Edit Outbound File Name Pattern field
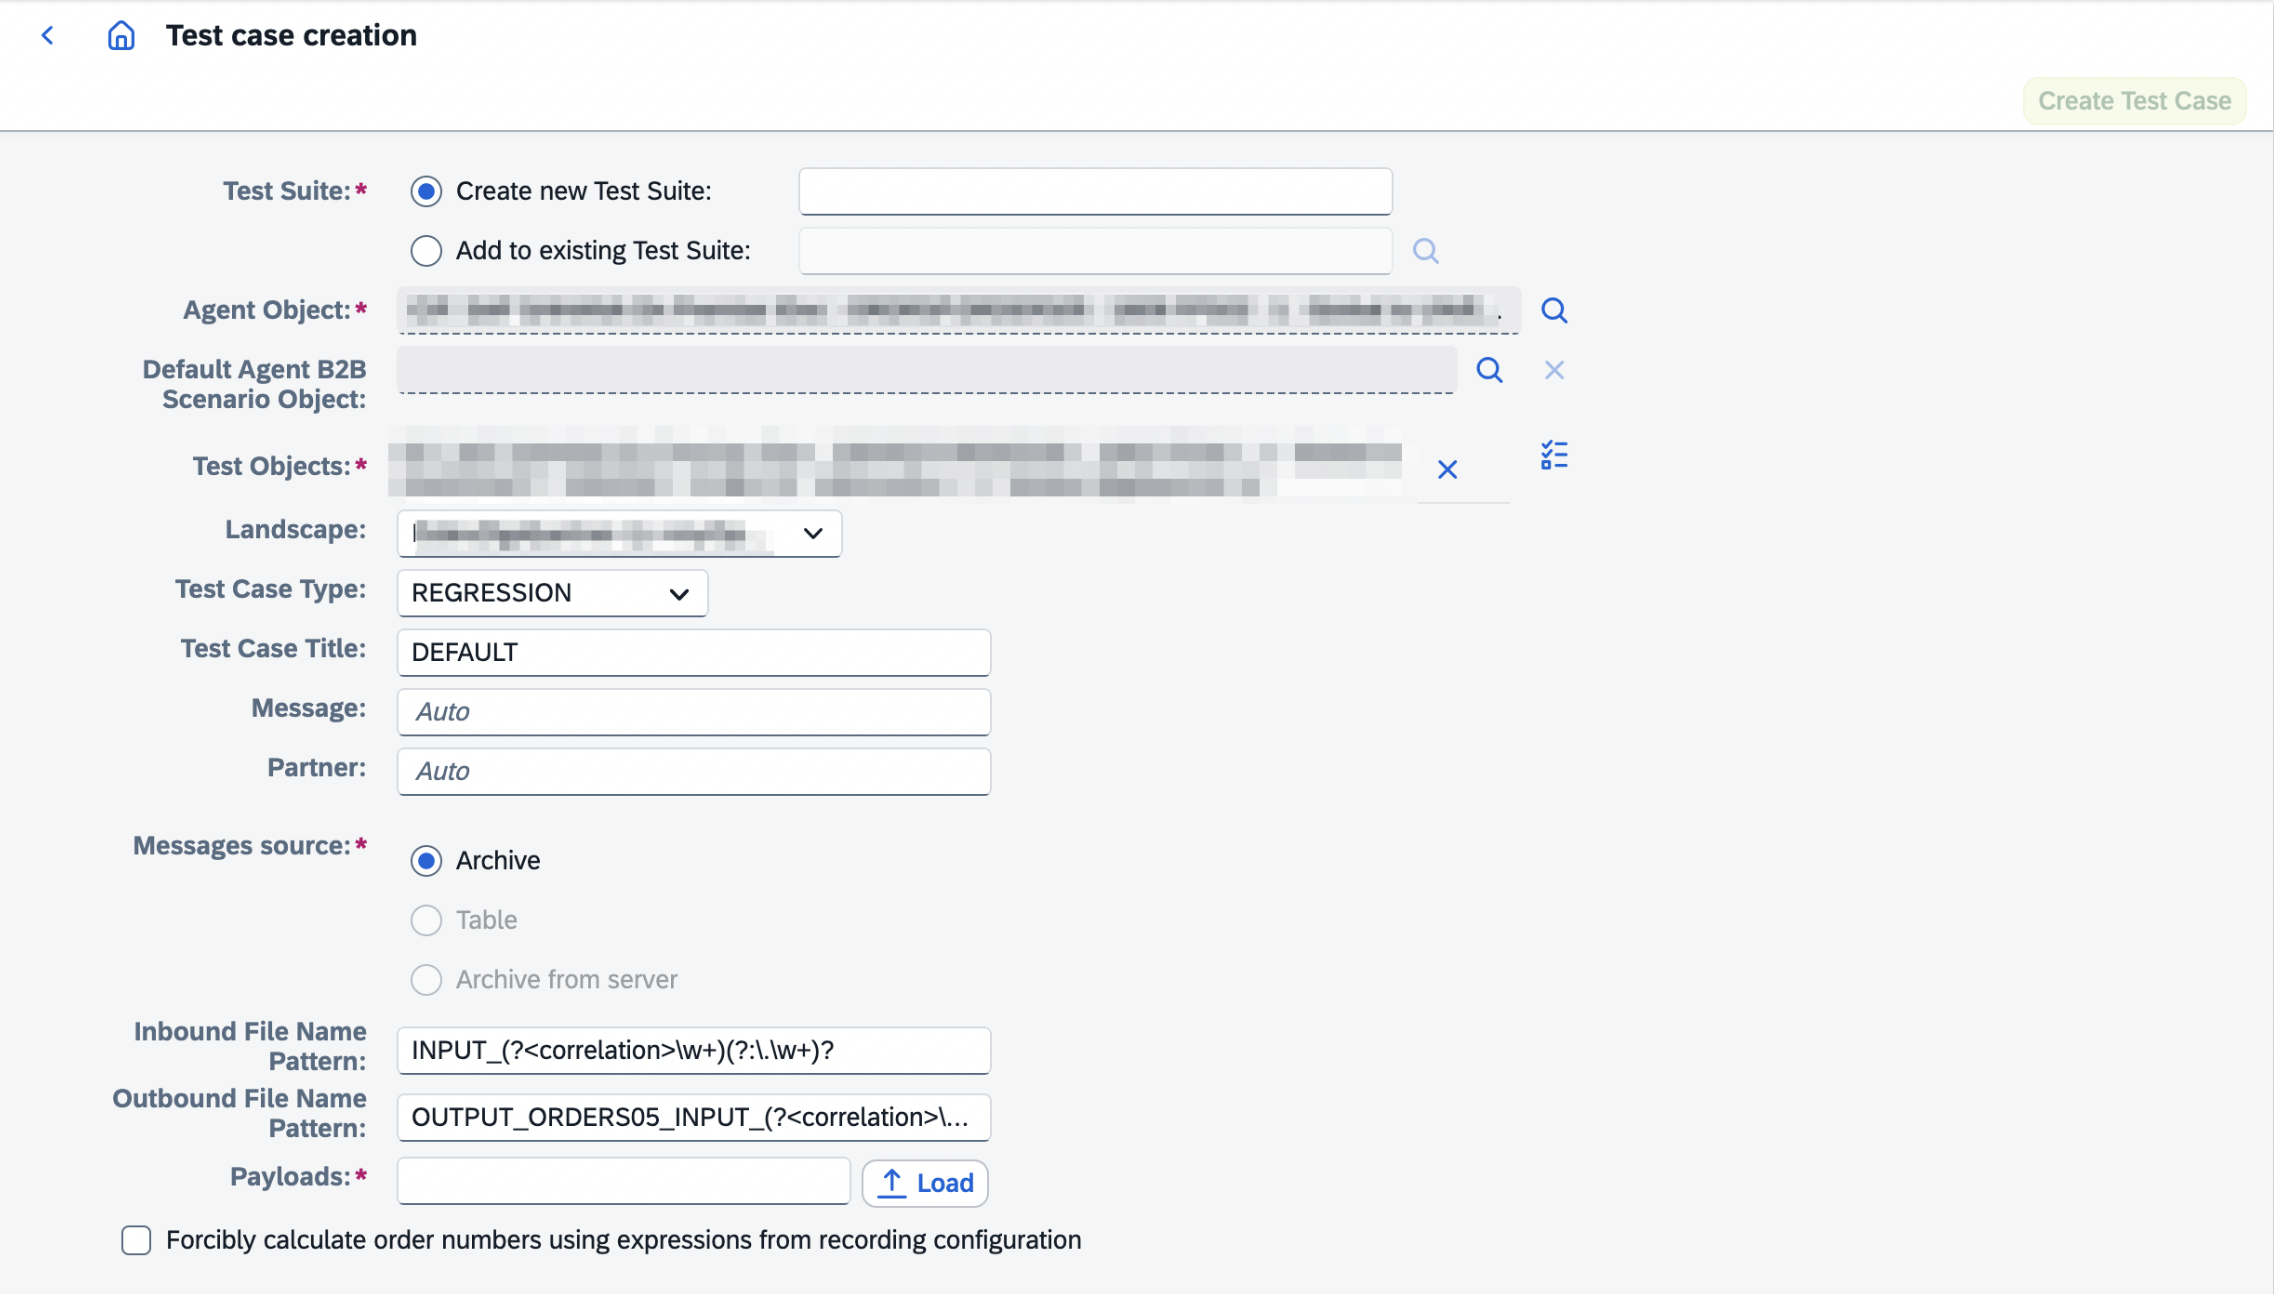This screenshot has height=1294, width=2274. tap(694, 1117)
